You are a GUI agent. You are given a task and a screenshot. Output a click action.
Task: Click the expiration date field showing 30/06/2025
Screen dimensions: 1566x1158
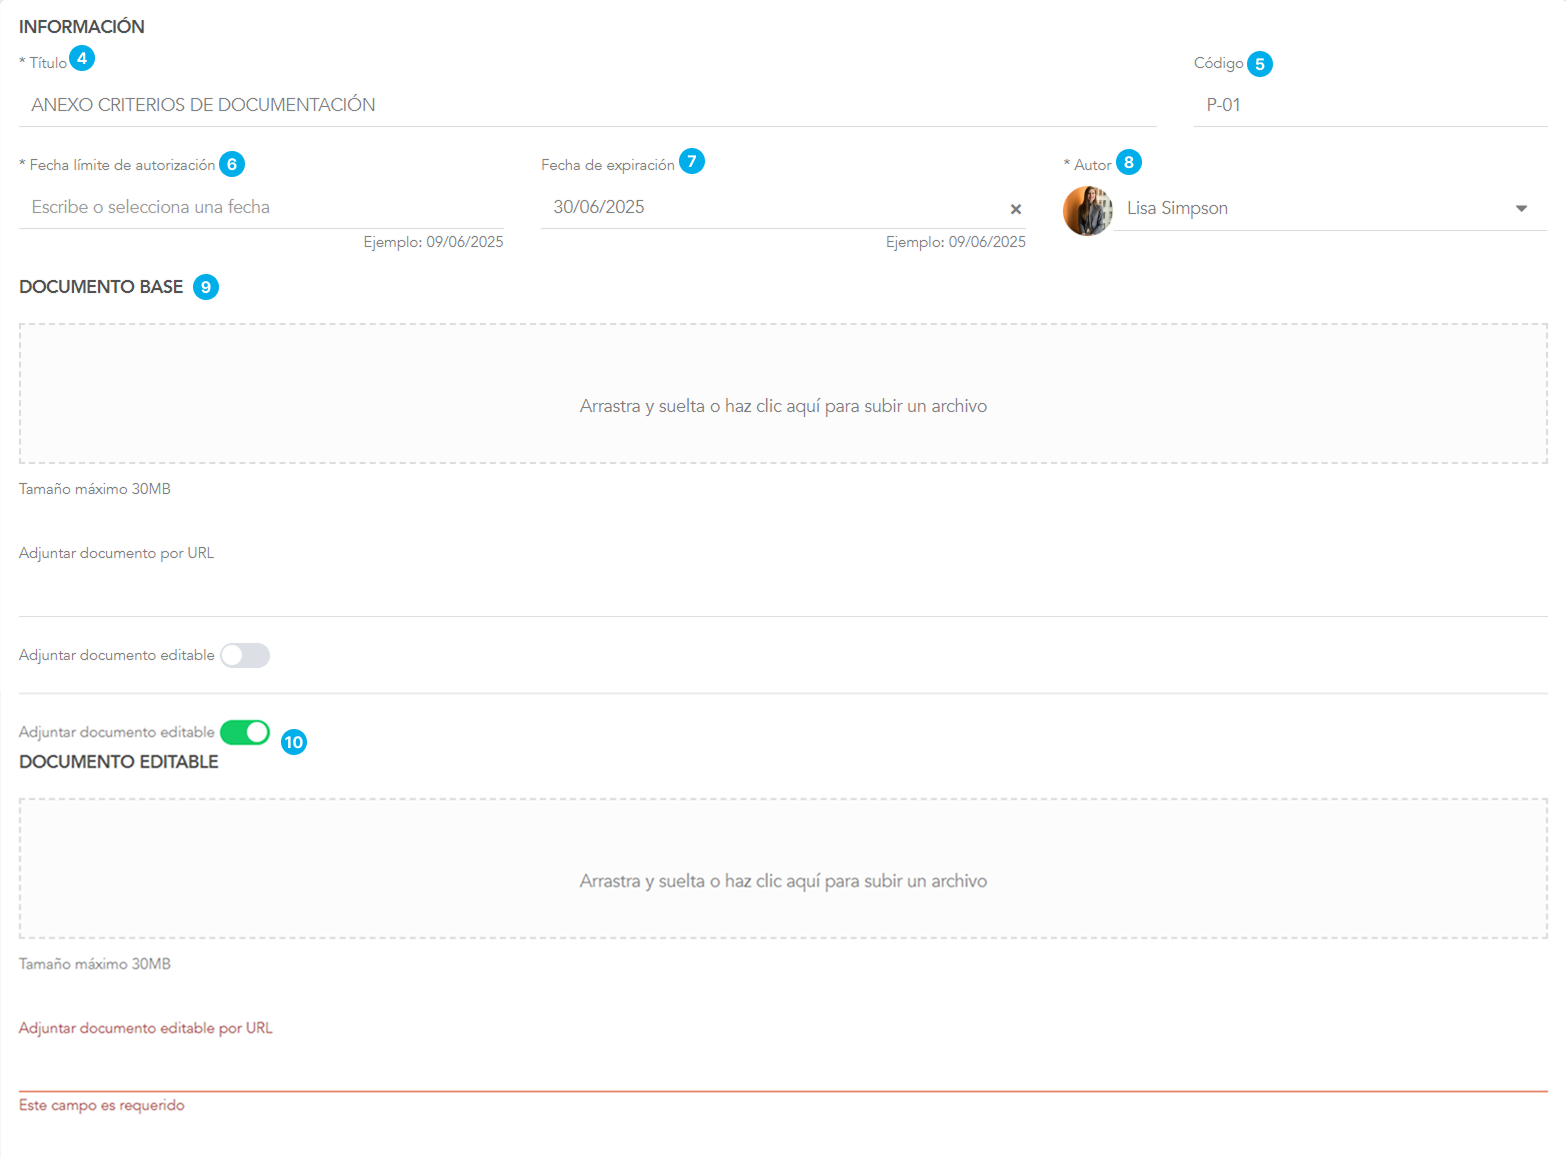coord(770,207)
